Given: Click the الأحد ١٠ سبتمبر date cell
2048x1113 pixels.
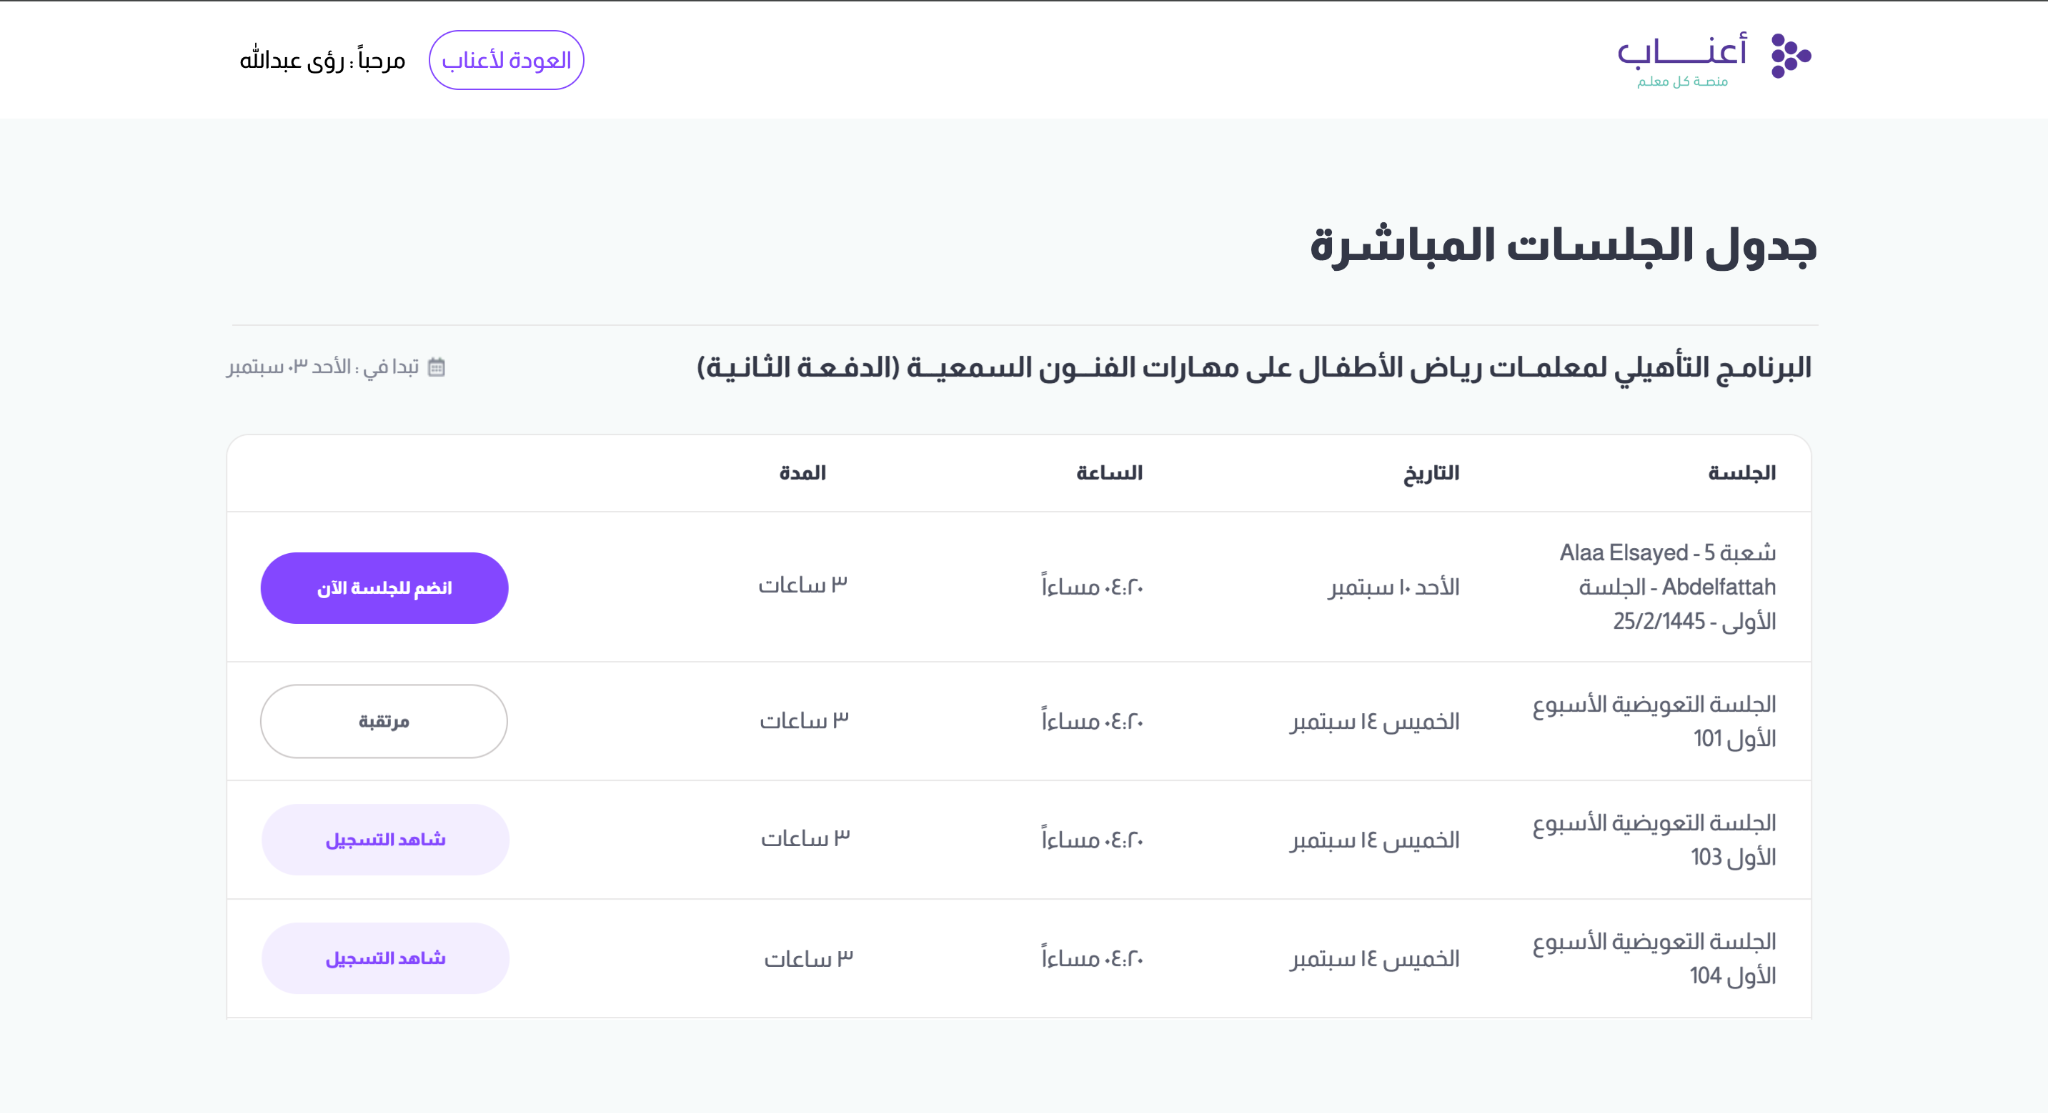Looking at the screenshot, I should (1394, 587).
